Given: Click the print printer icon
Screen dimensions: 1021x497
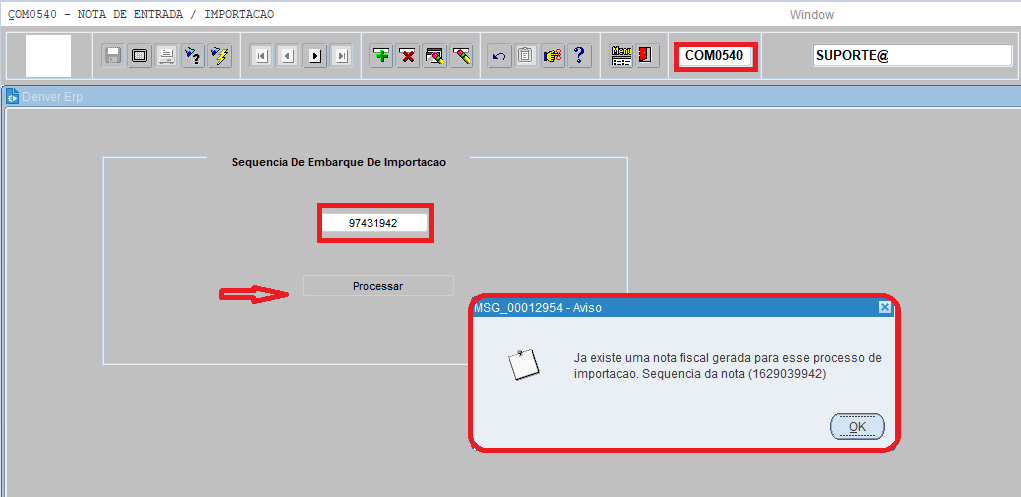Looking at the screenshot, I should pyautogui.click(x=166, y=56).
